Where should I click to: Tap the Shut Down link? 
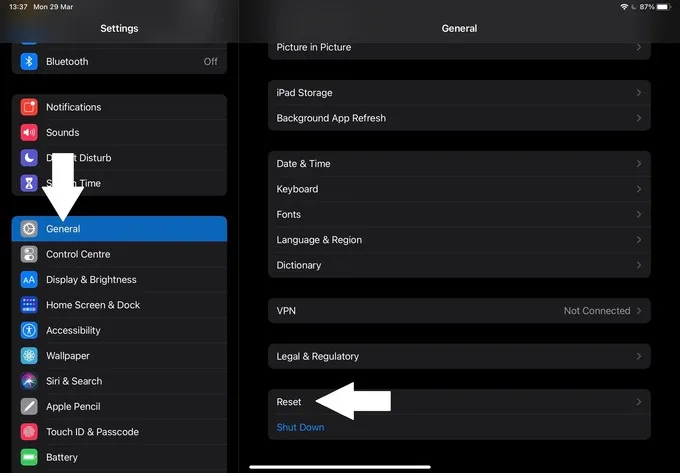[300, 427]
